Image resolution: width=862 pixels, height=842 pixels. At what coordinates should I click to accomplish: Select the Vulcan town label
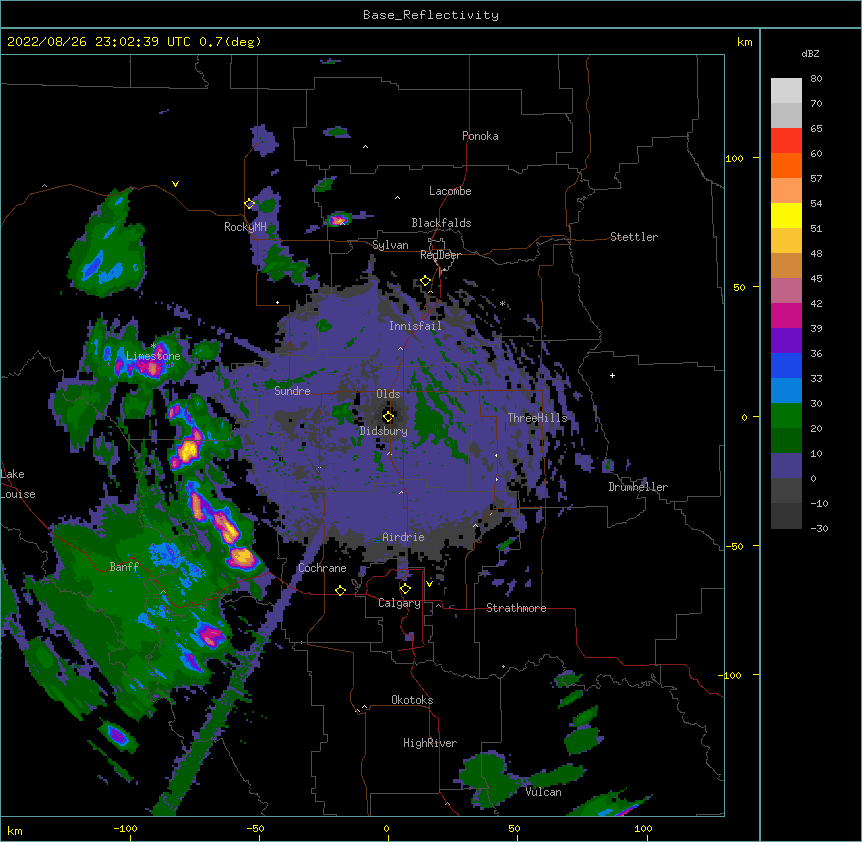(x=543, y=792)
